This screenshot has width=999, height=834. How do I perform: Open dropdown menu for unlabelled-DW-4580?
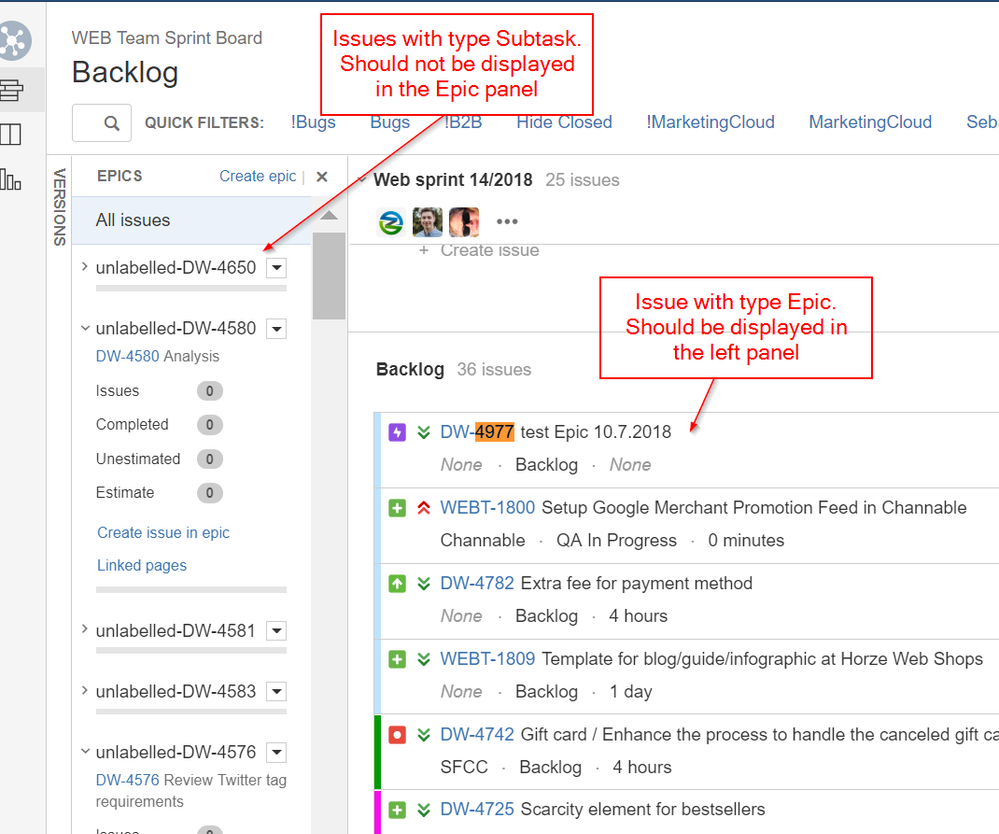point(277,329)
